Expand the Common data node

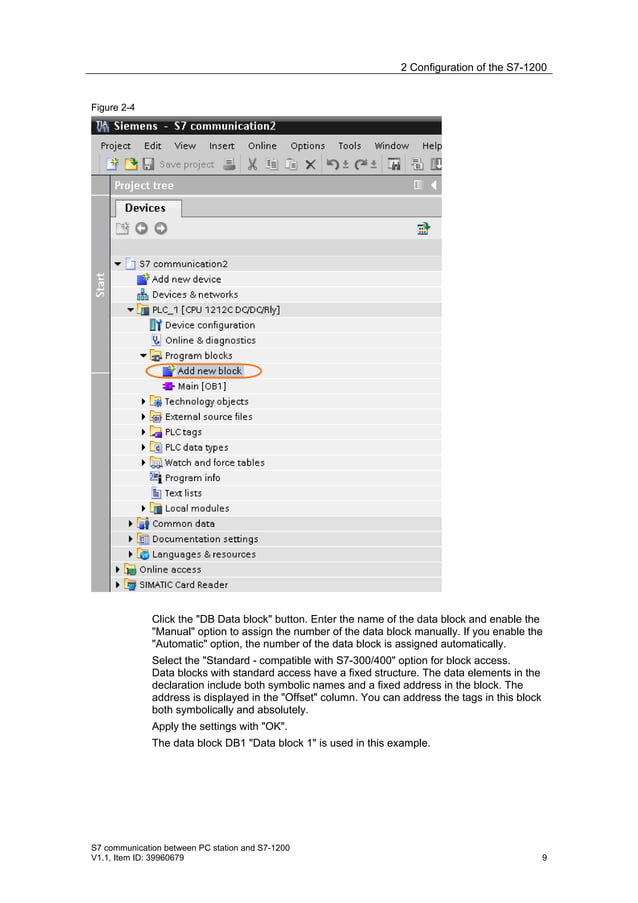131,523
